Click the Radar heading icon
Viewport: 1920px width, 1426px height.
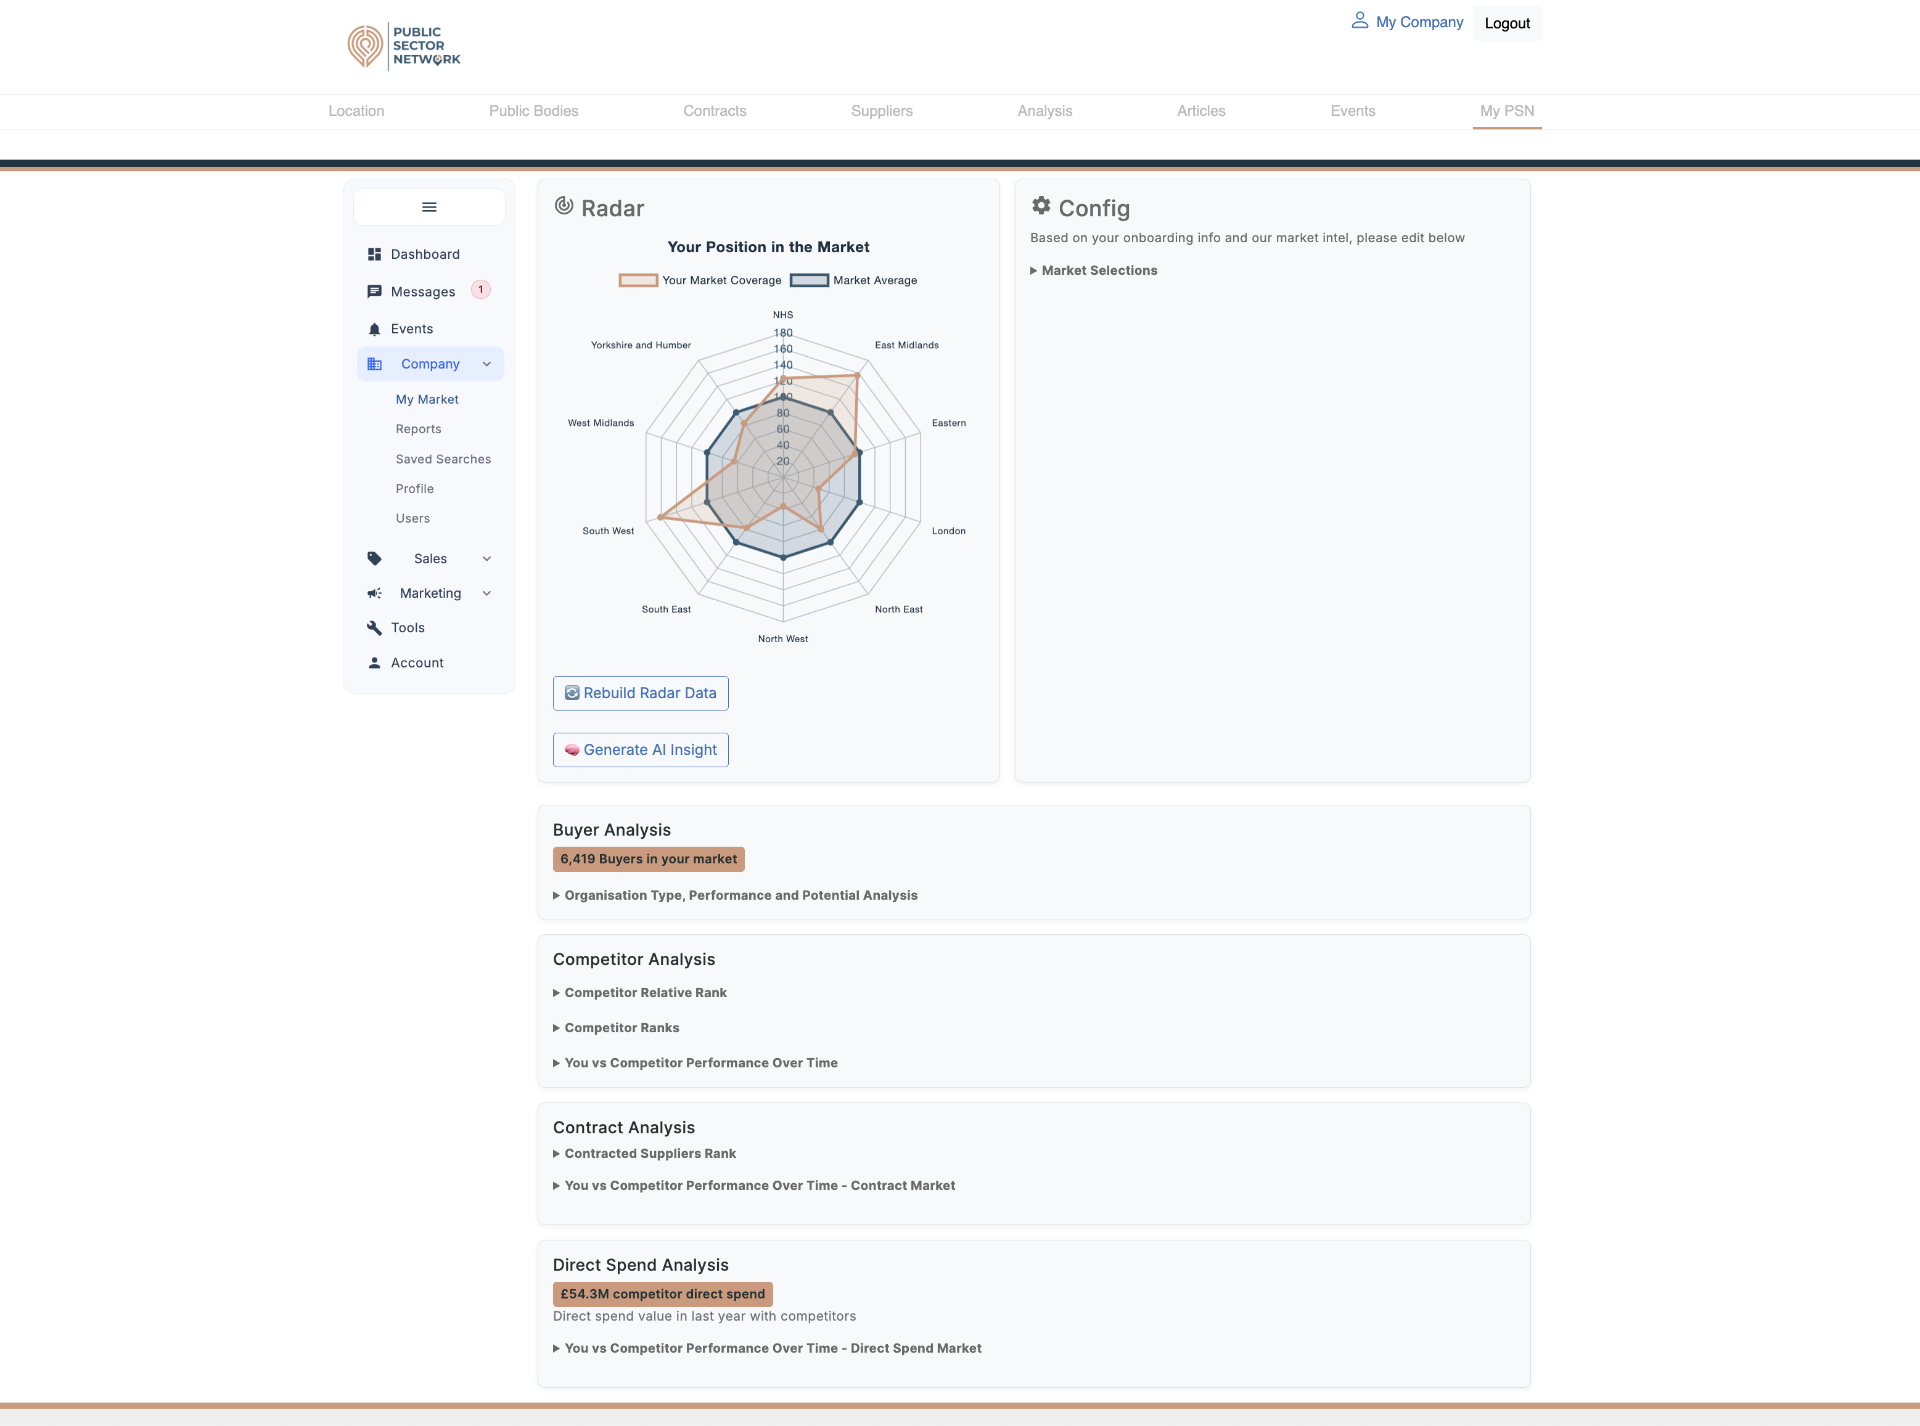click(564, 206)
